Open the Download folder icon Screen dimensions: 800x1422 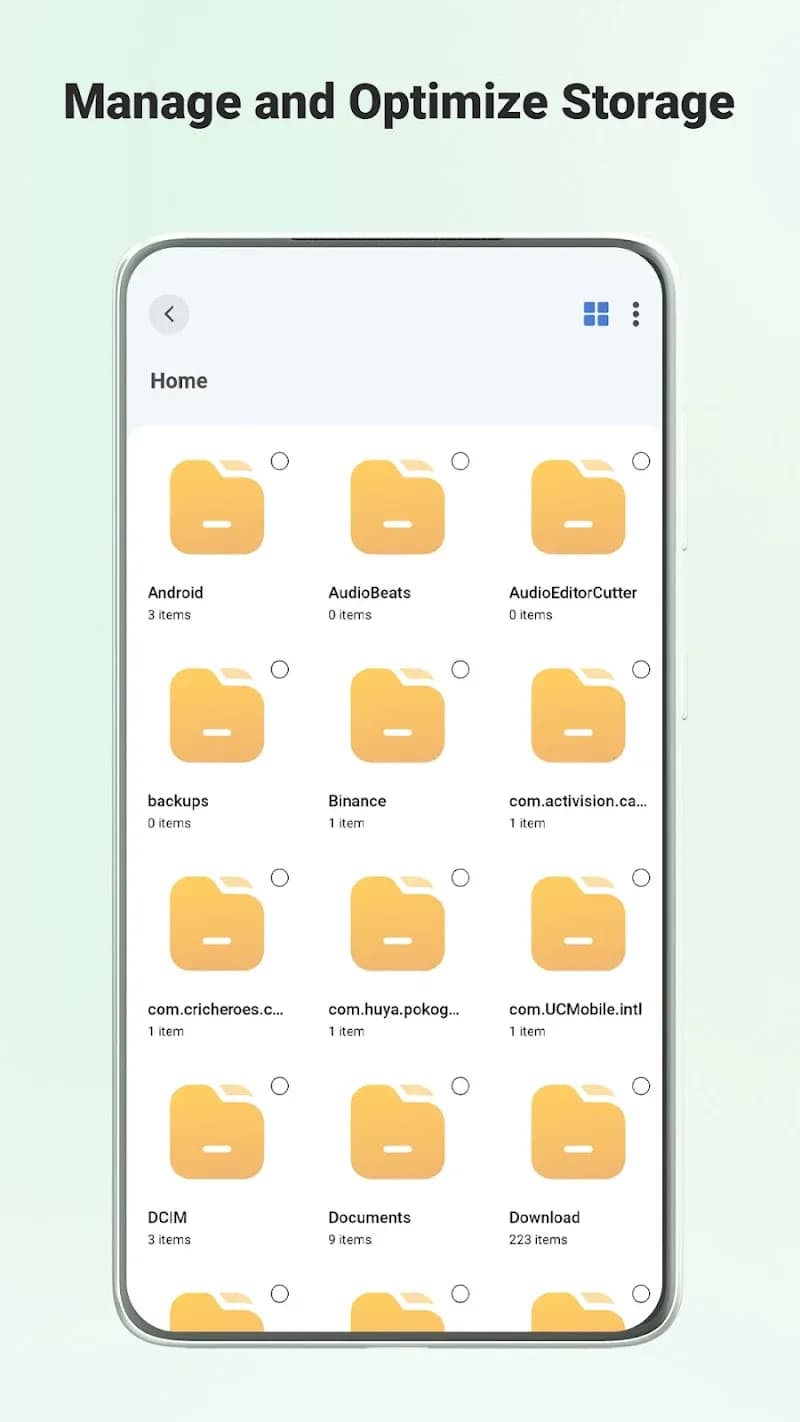tap(577, 1131)
